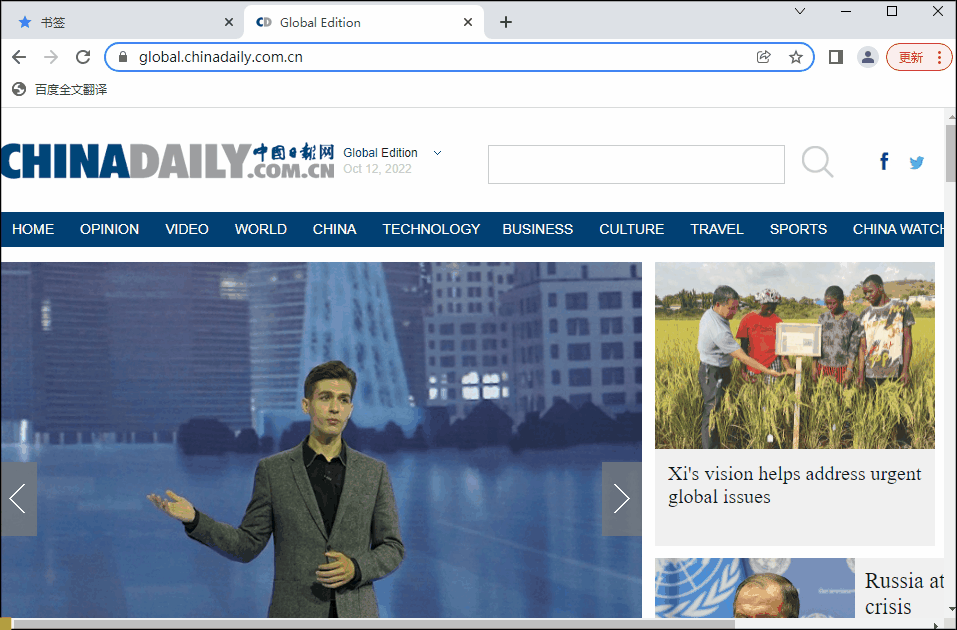Viewport: 957px width, 630px height.
Task: Select BUSINESS in the navigation bar
Action: (x=537, y=229)
